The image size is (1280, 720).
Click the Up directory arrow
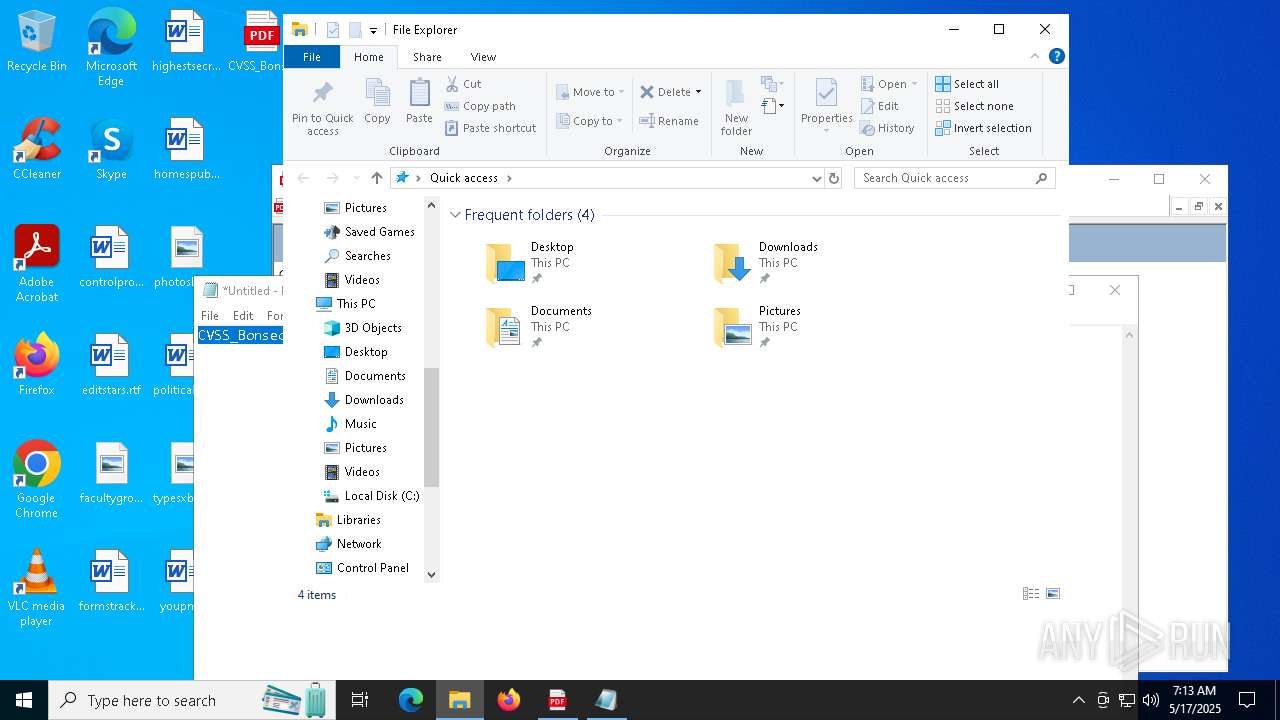click(x=376, y=178)
